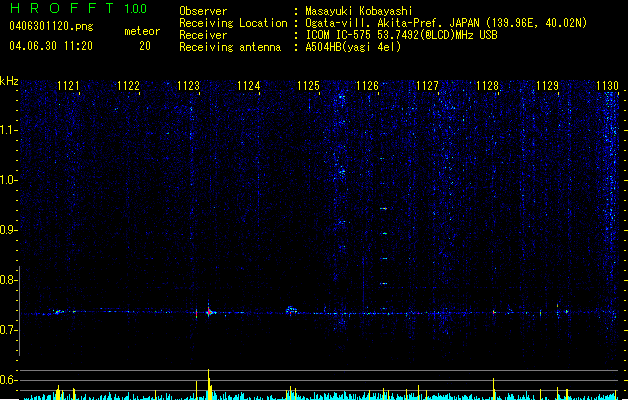This screenshot has width=629, height=400.
Task: Click the tallest yellow peak in amplitude graph
Action: [209, 384]
